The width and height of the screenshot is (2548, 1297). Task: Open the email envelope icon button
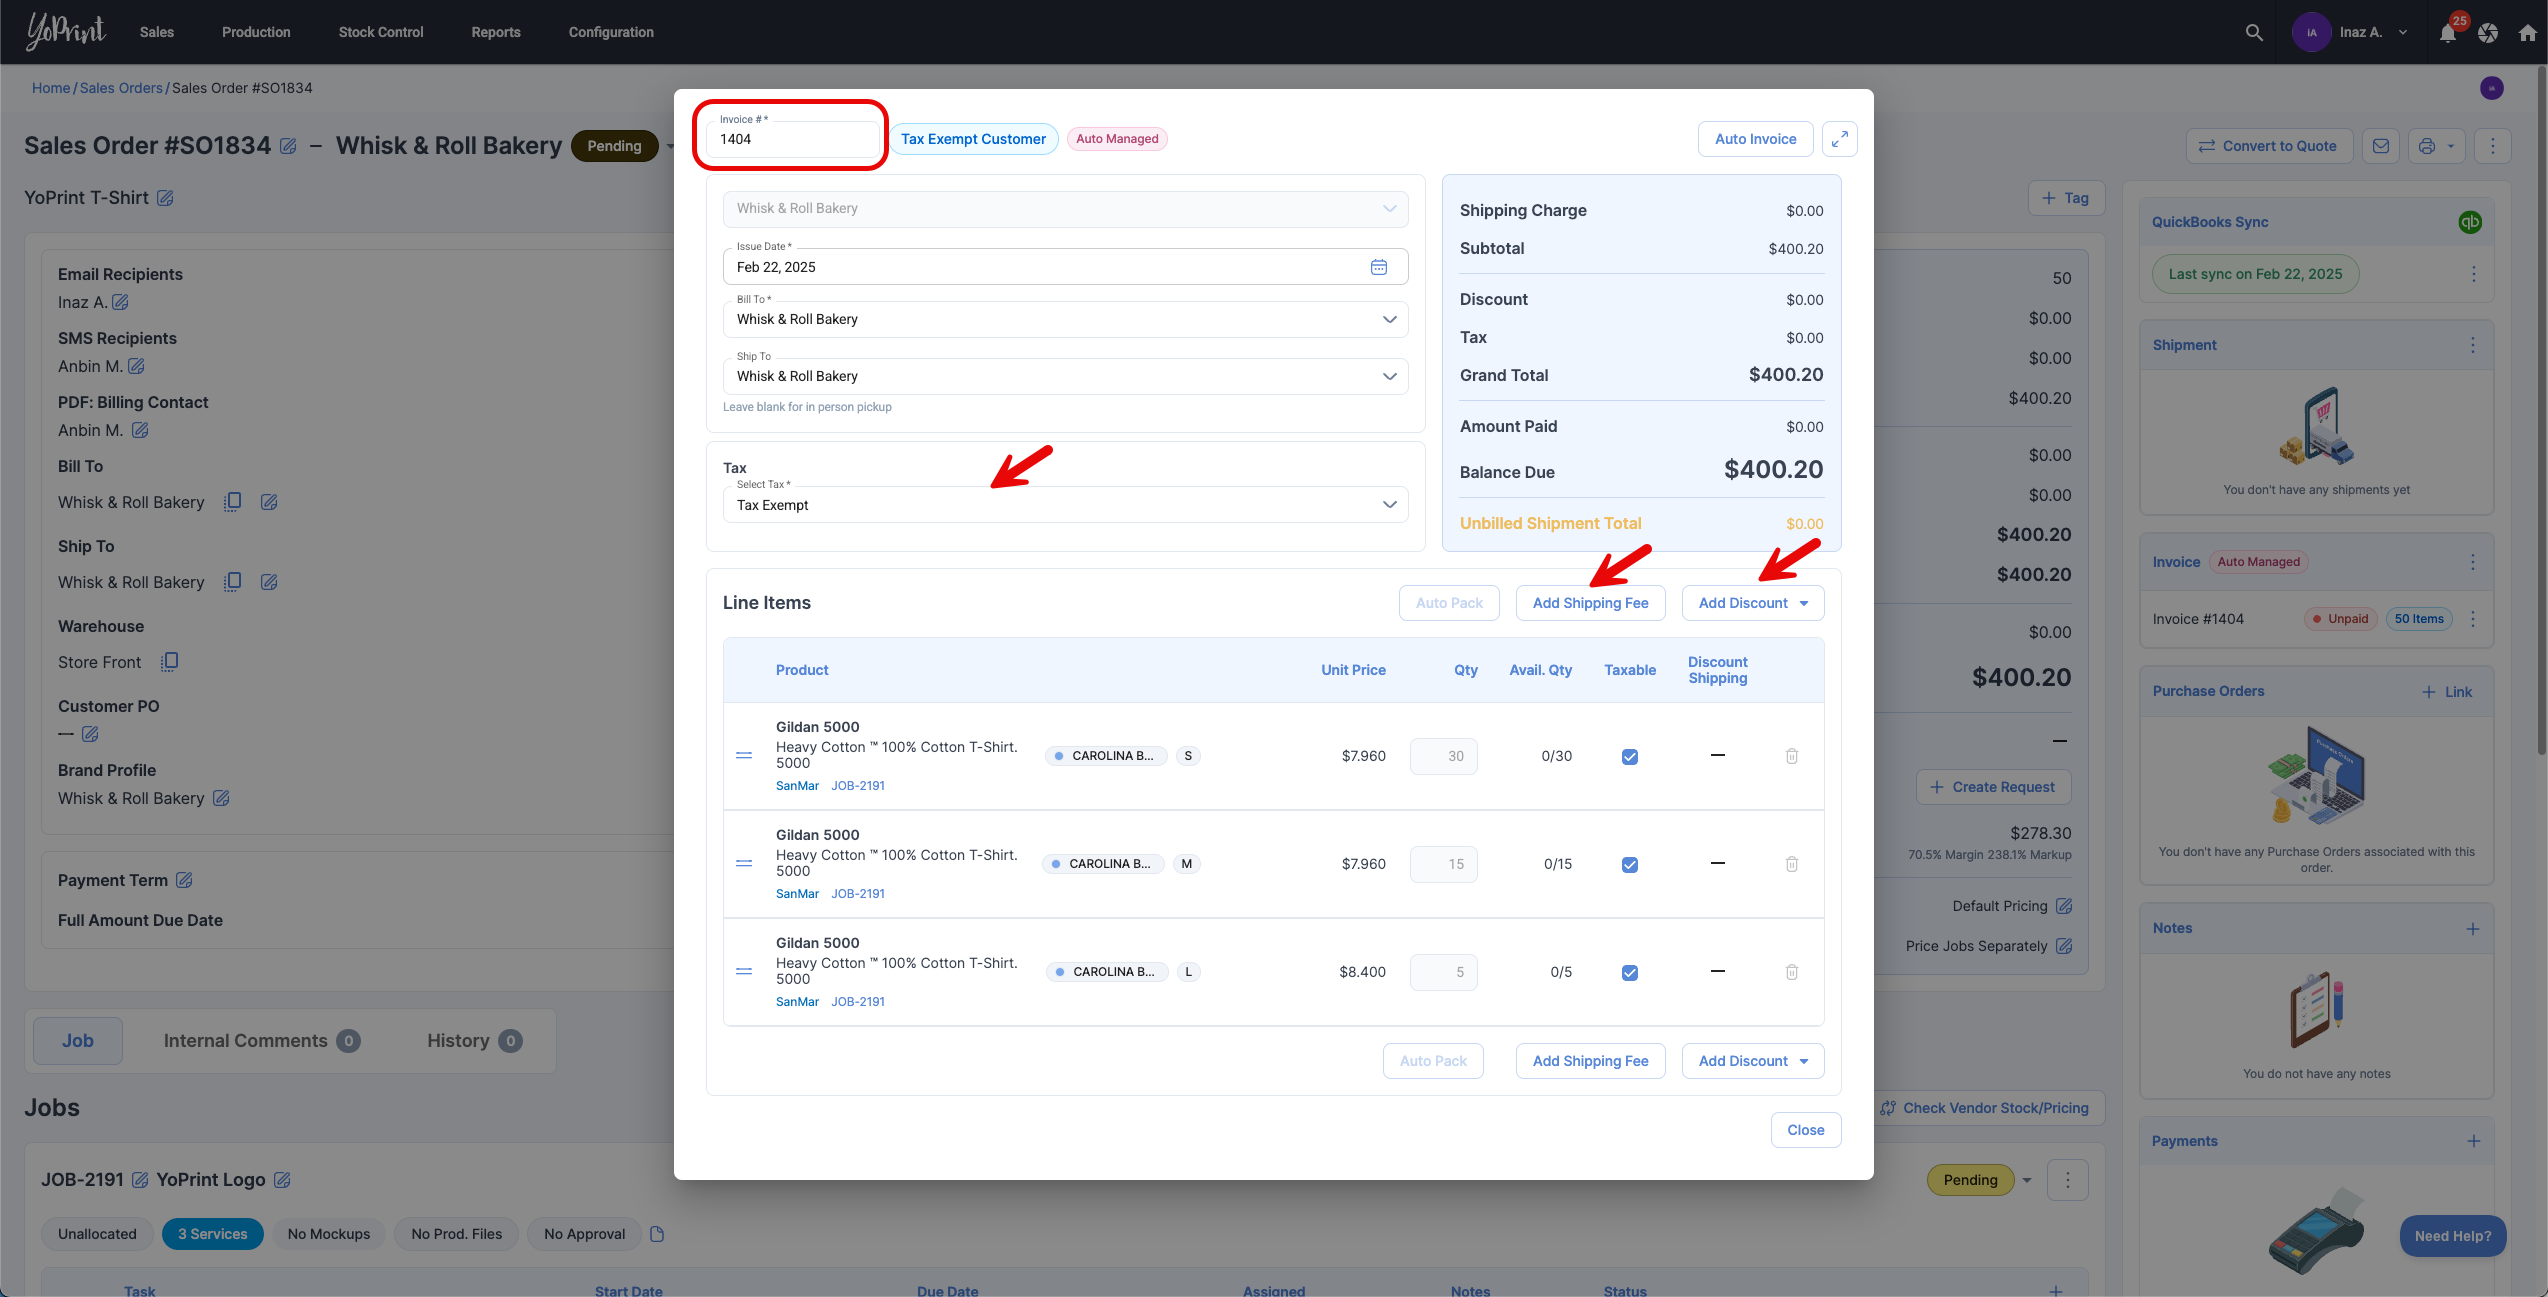pyautogui.click(x=2381, y=146)
